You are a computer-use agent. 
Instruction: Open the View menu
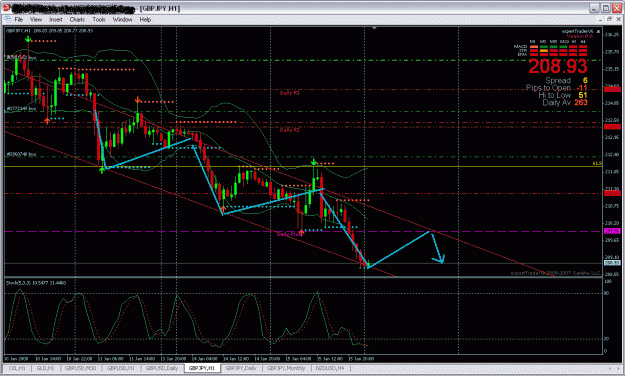pyautogui.click(x=36, y=20)
